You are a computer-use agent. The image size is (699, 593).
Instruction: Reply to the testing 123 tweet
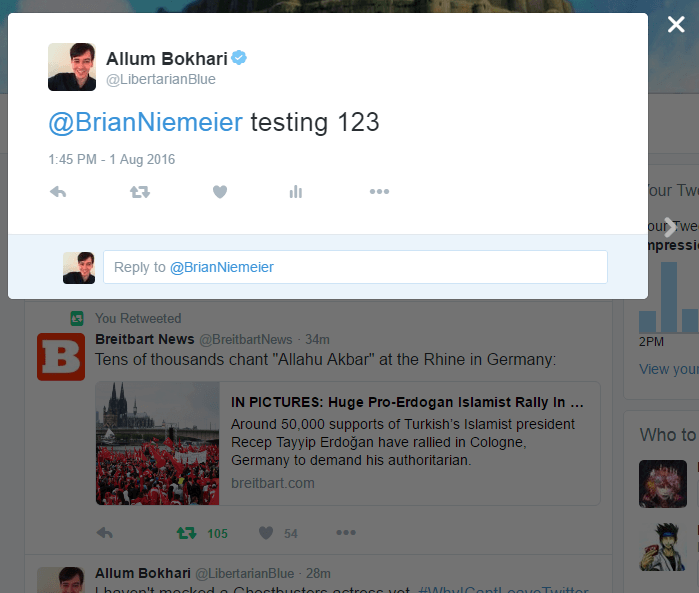[58, 192]
